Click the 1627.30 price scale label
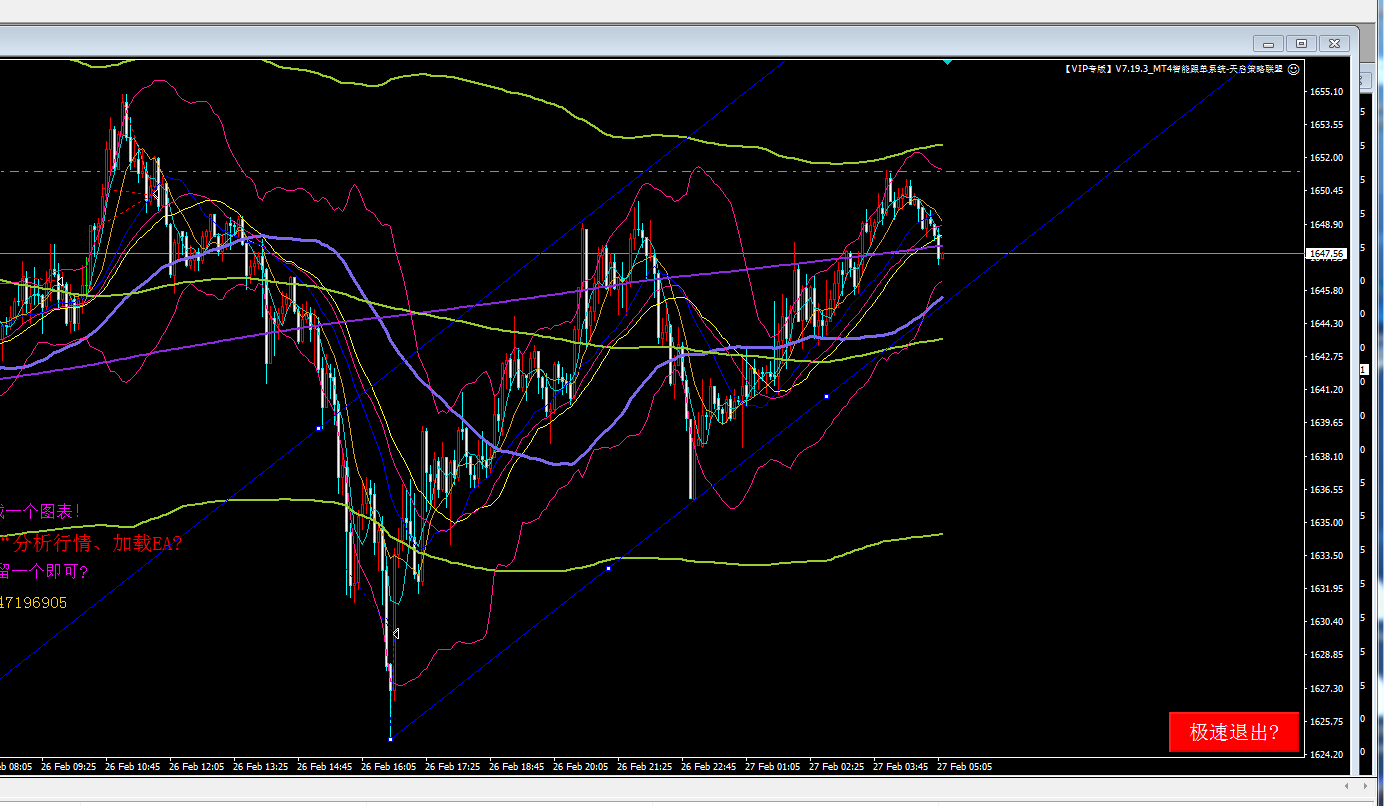 [1325, 688]
